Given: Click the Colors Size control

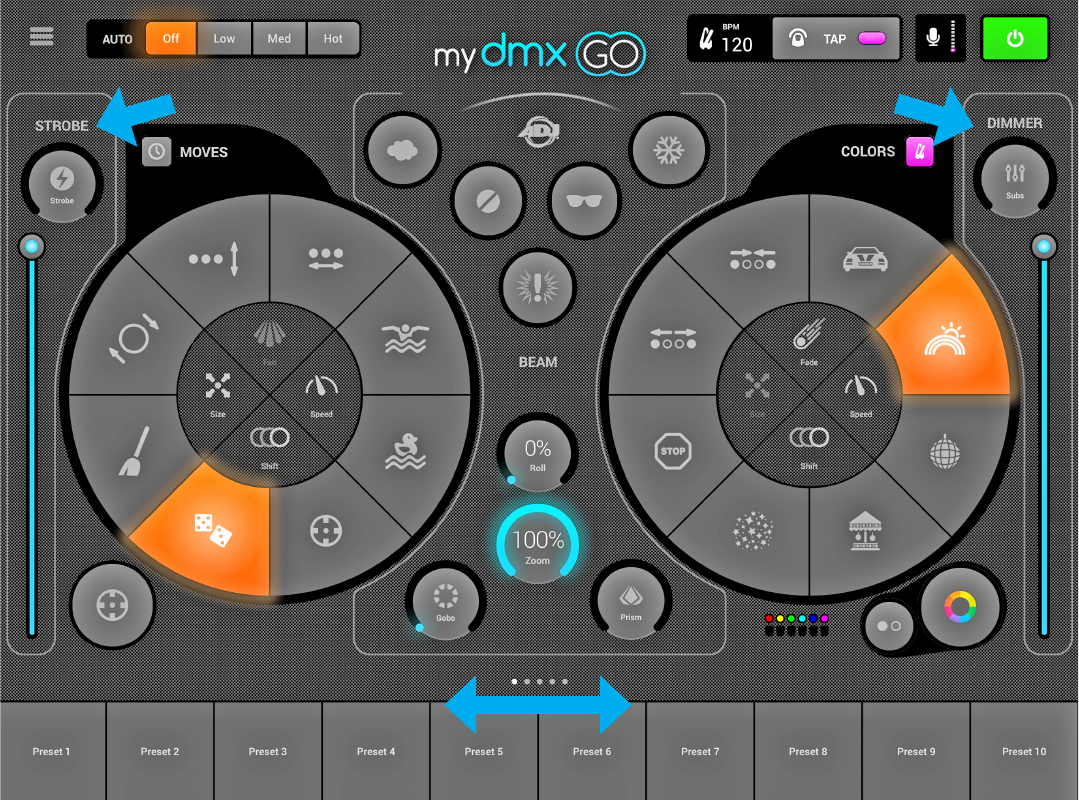Looking at the screenshot, I should point(757,393).
